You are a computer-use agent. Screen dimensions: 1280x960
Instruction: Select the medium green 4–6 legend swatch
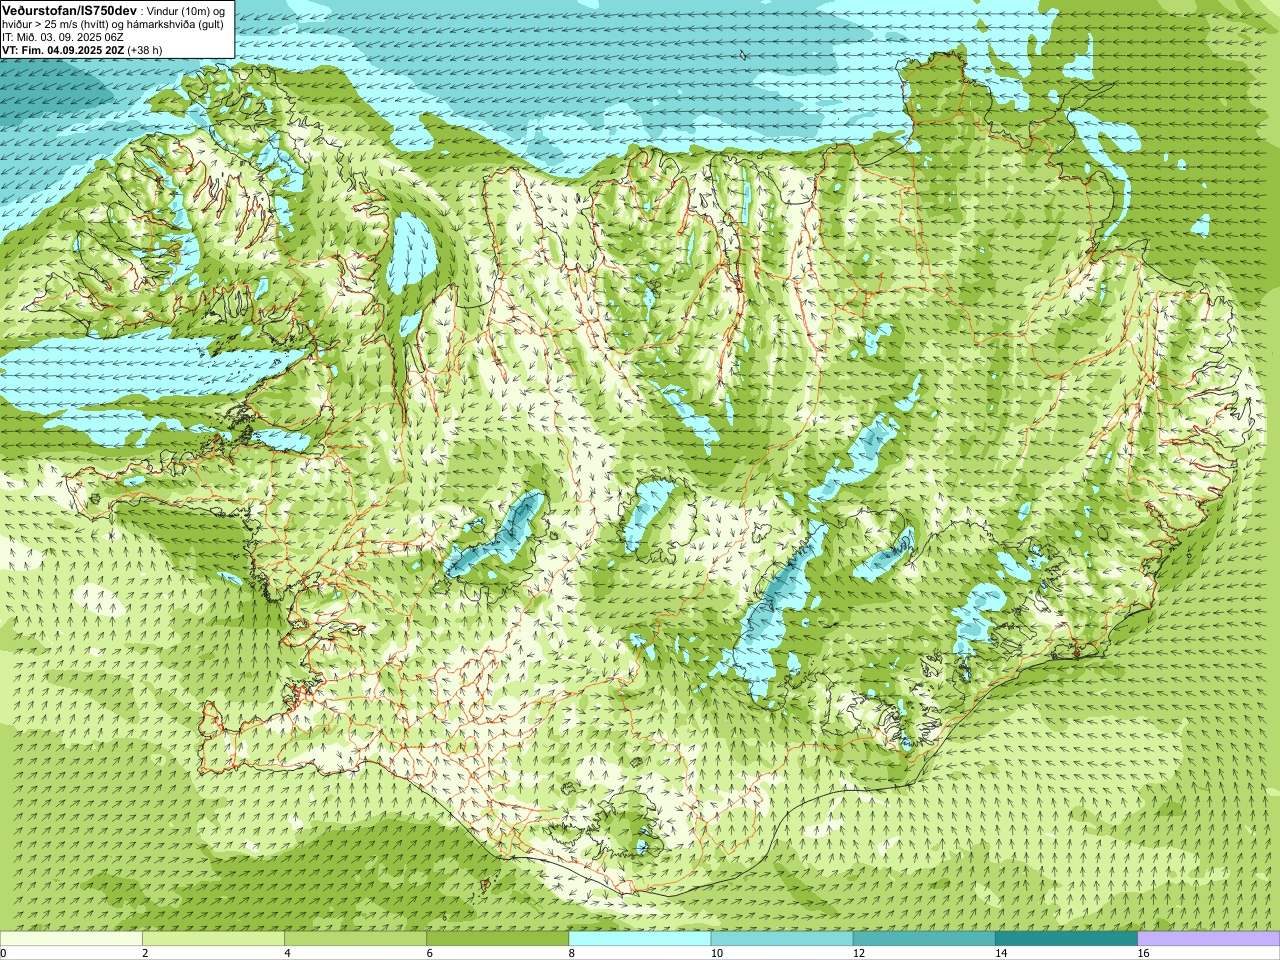[x=355, y=939]
